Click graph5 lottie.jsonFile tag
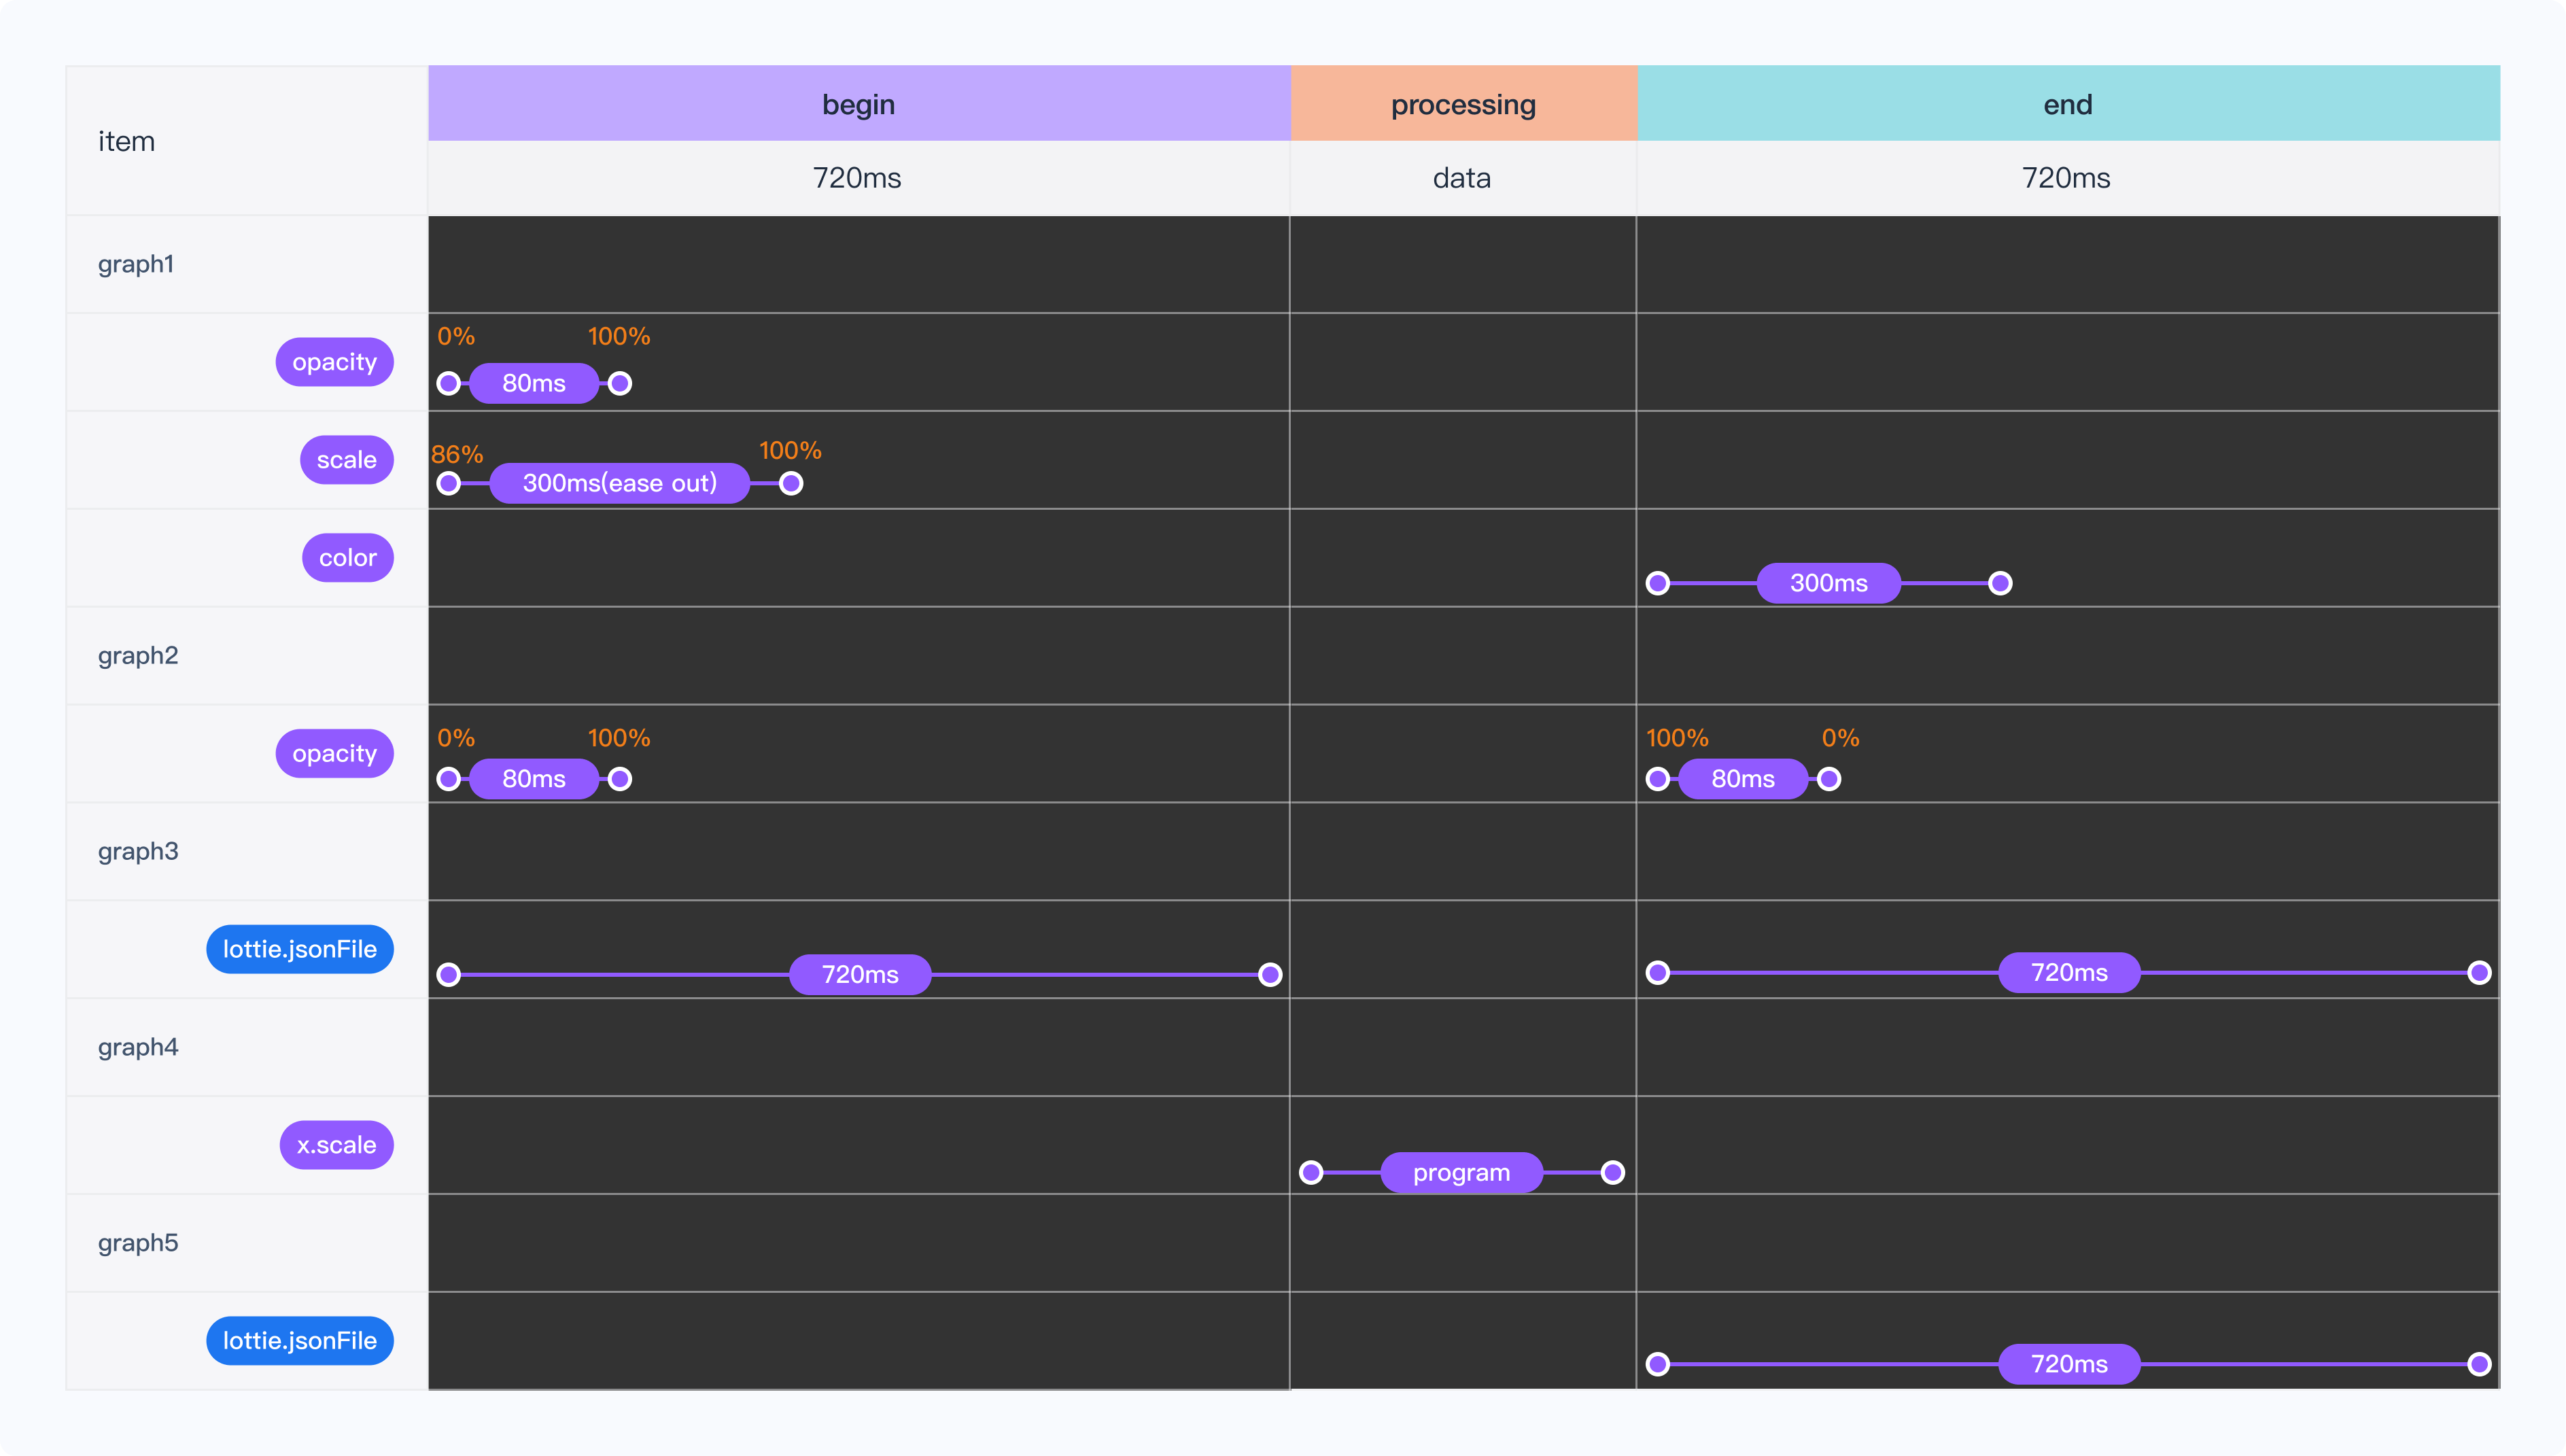 coord(299,1341)
